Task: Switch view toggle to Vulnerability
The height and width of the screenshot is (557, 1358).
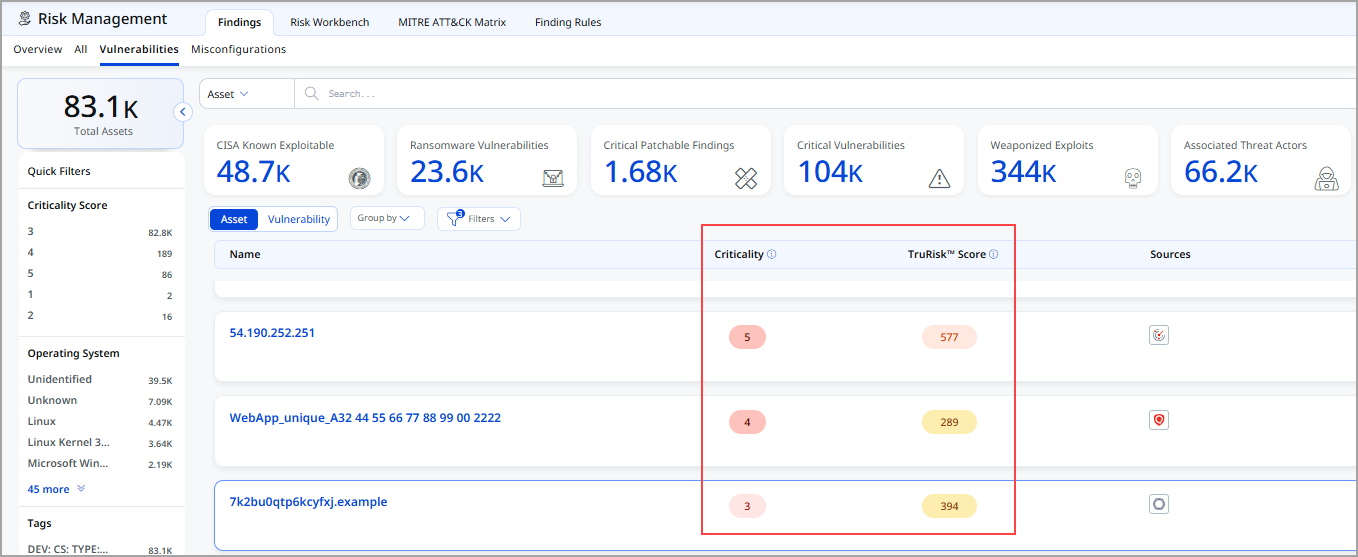Action: click(298, 219)
